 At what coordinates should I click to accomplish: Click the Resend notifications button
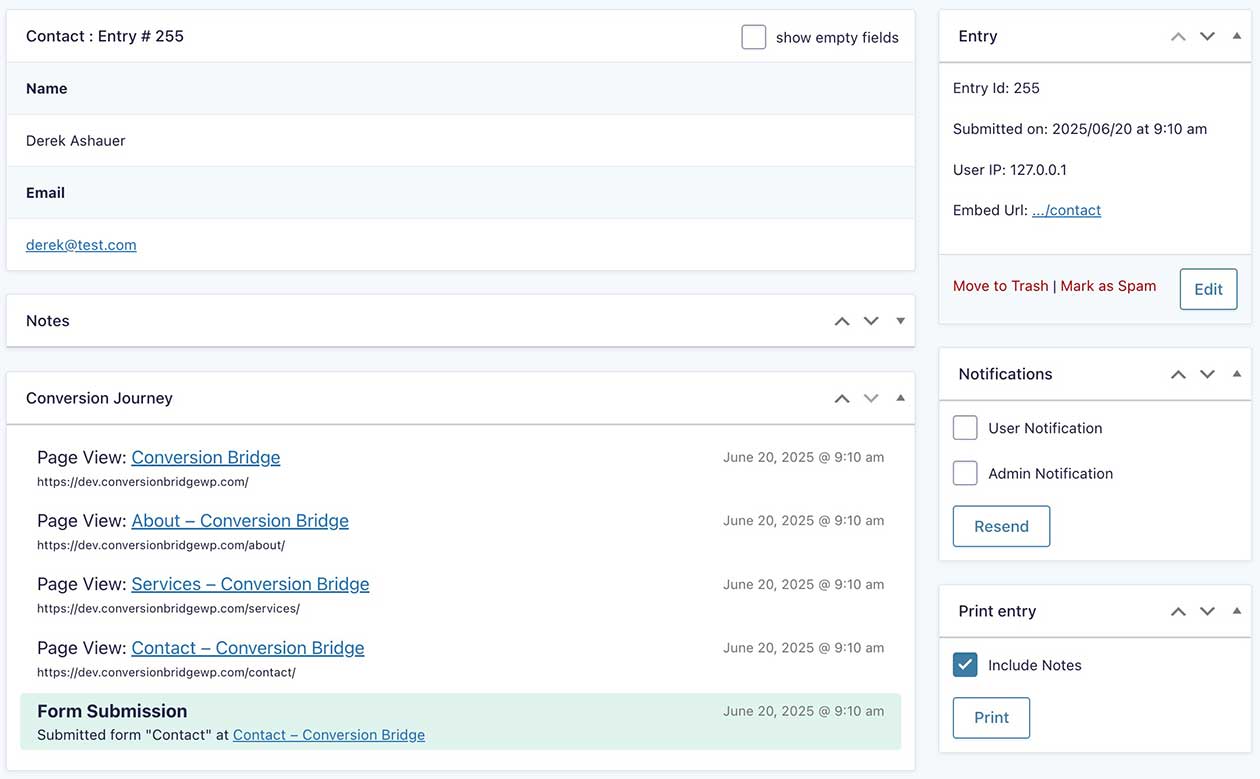click(x=1001, y=526)
